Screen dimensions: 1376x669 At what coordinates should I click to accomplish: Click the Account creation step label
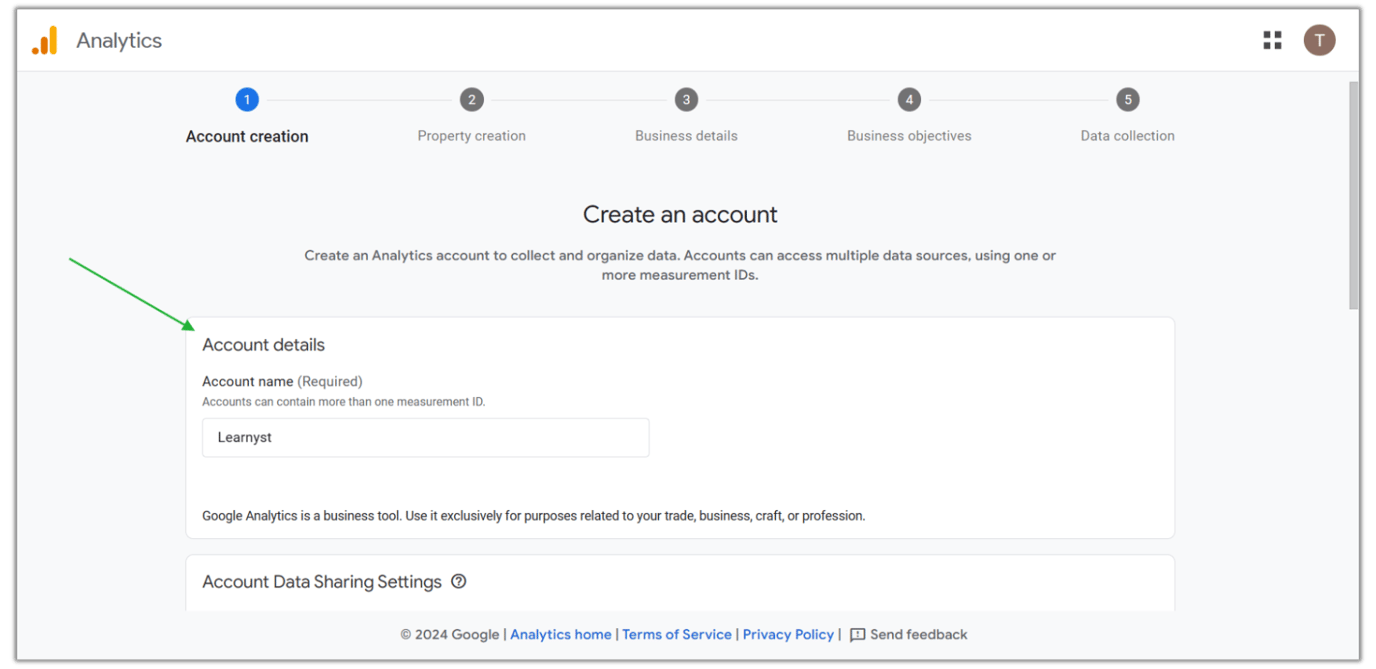(247, 136)
